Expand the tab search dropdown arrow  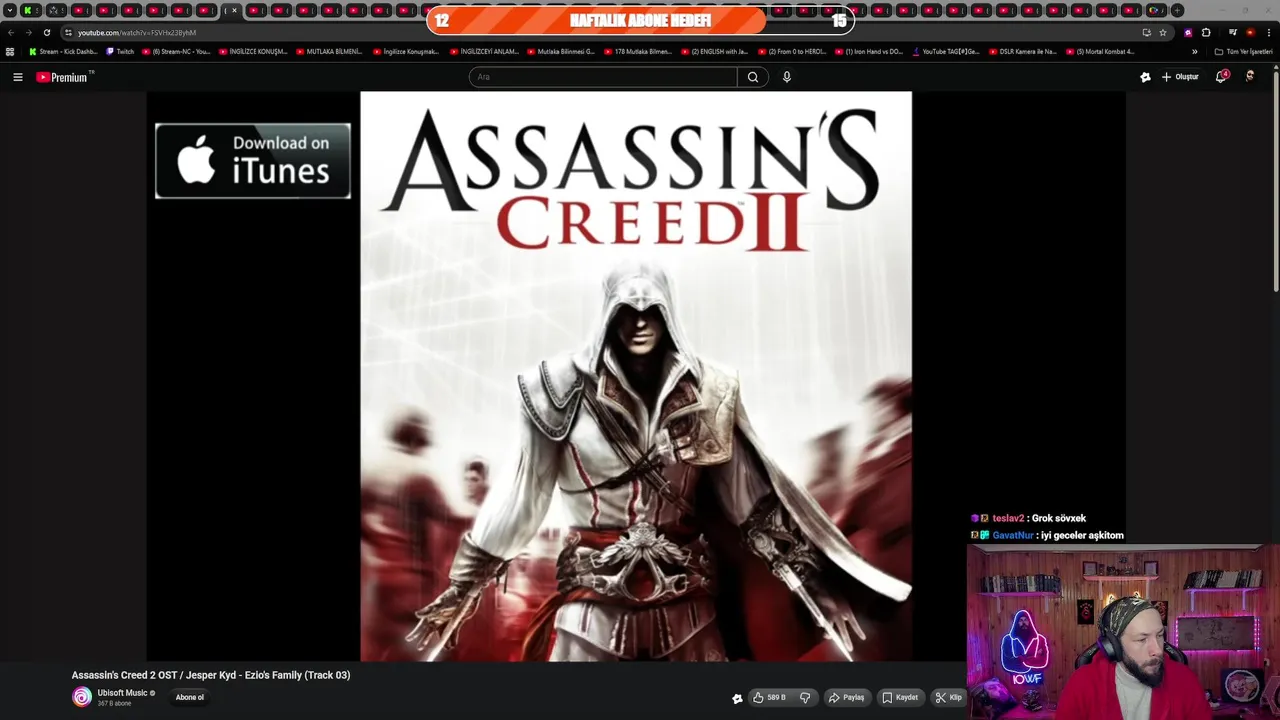(10, 10)
